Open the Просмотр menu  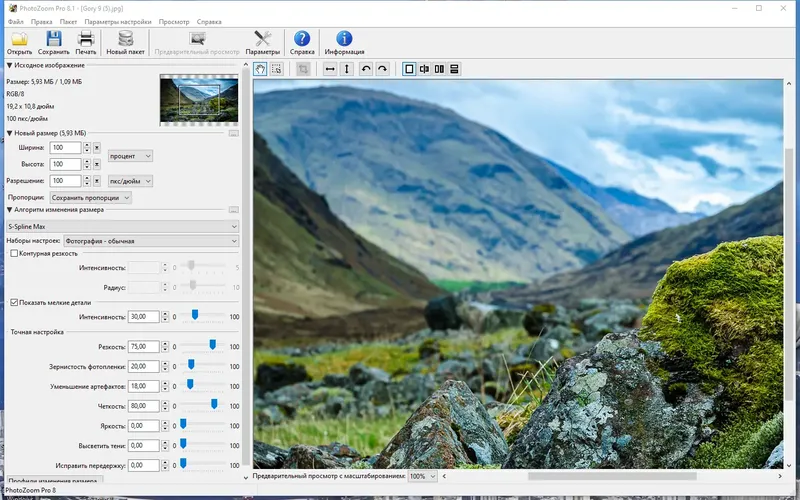(x=173, y=21)
